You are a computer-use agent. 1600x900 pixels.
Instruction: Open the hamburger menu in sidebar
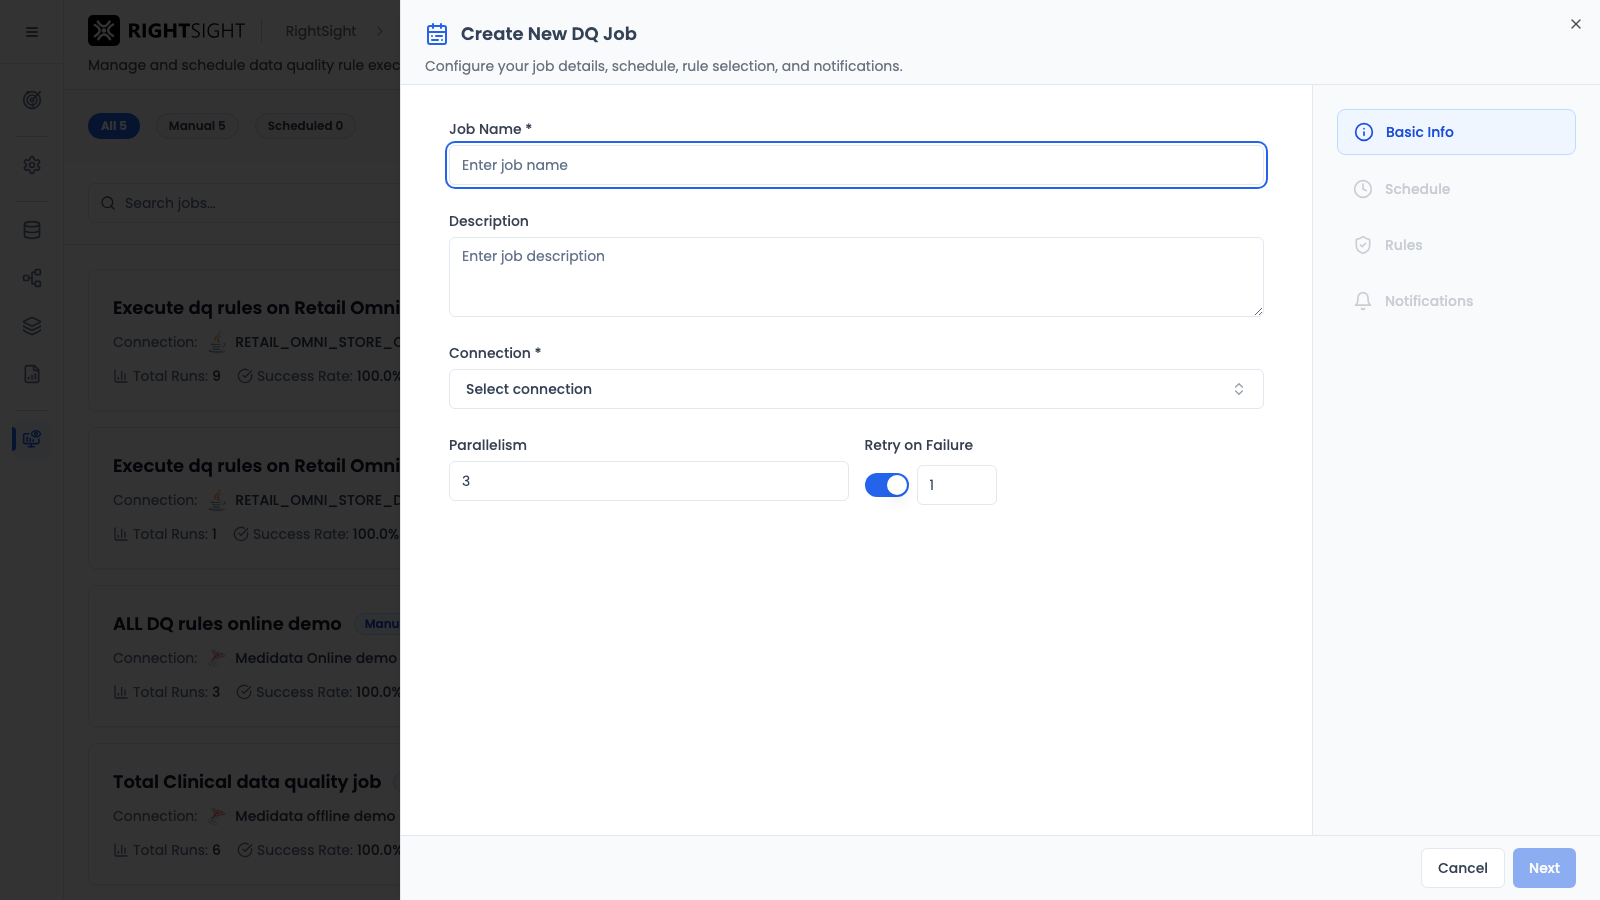point(32,32)
